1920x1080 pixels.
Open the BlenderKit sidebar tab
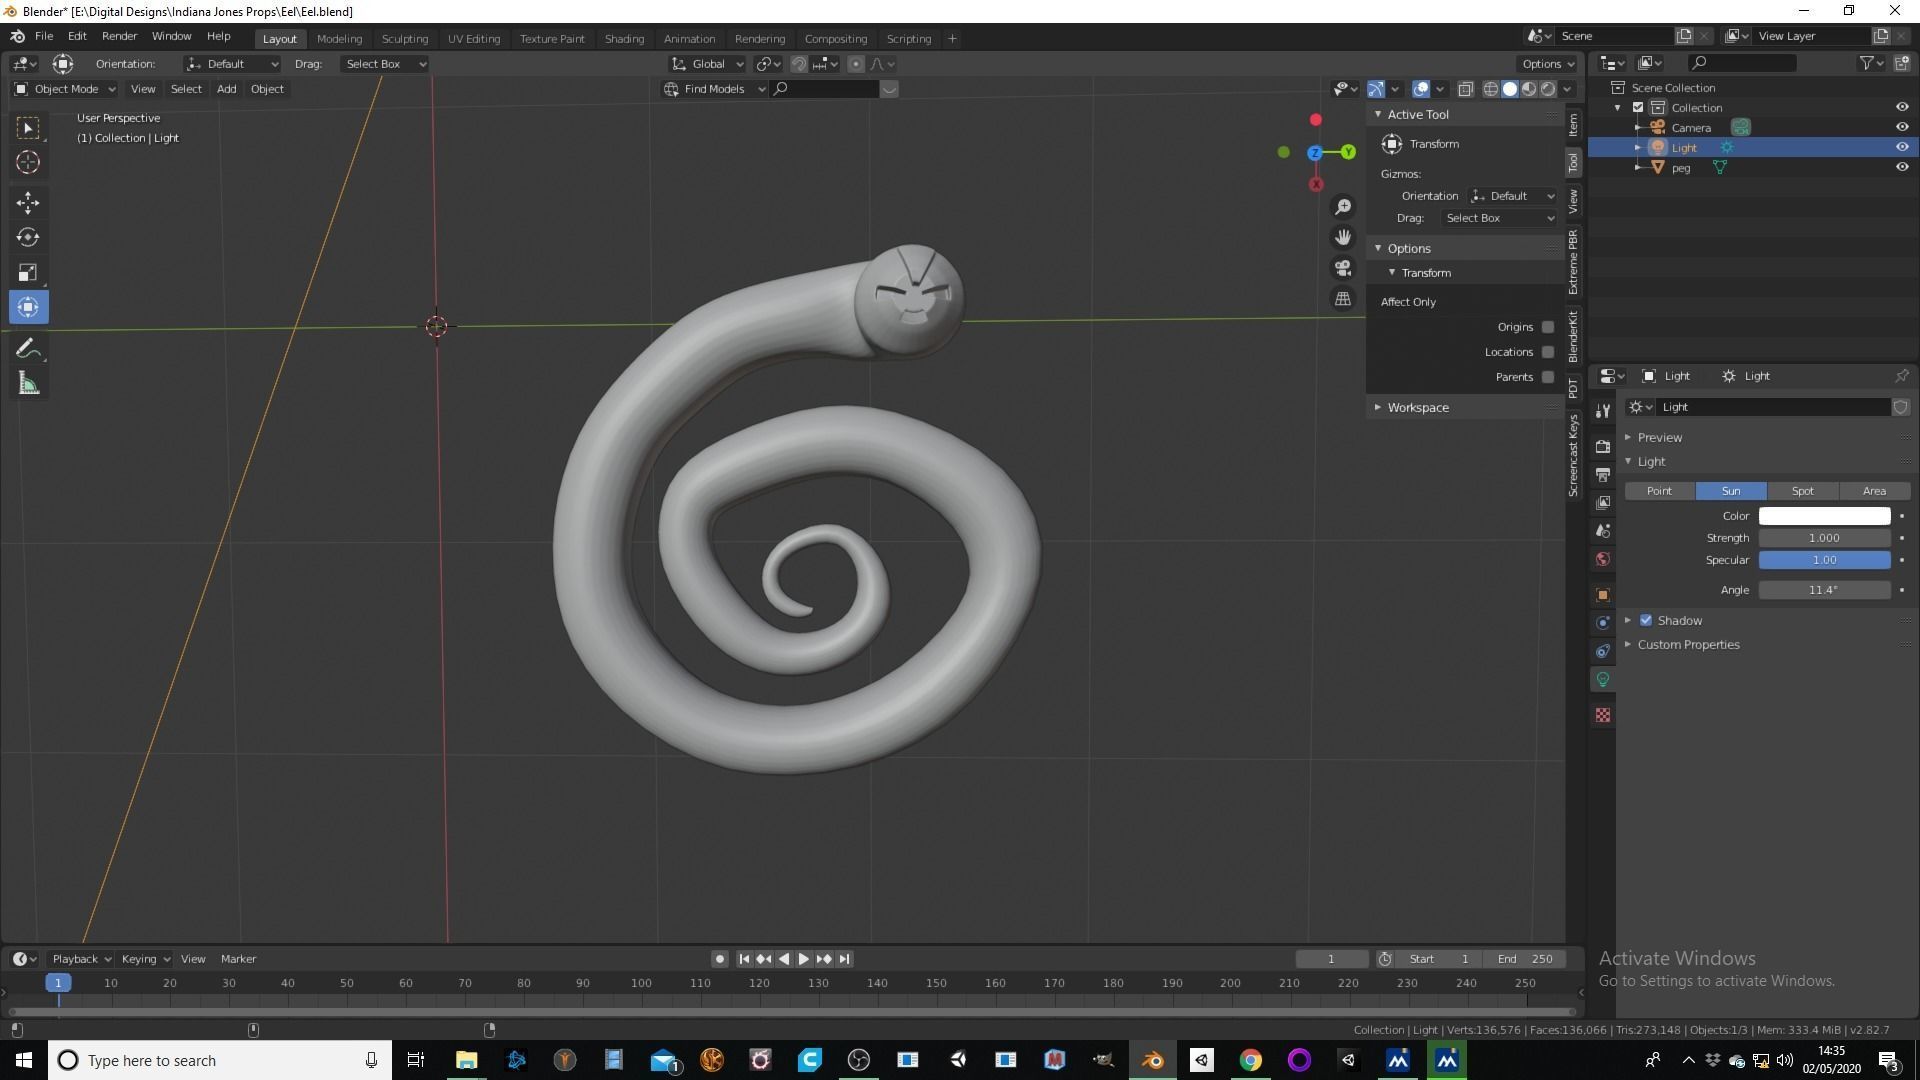pyautogui.click(x=1573, y=336)
